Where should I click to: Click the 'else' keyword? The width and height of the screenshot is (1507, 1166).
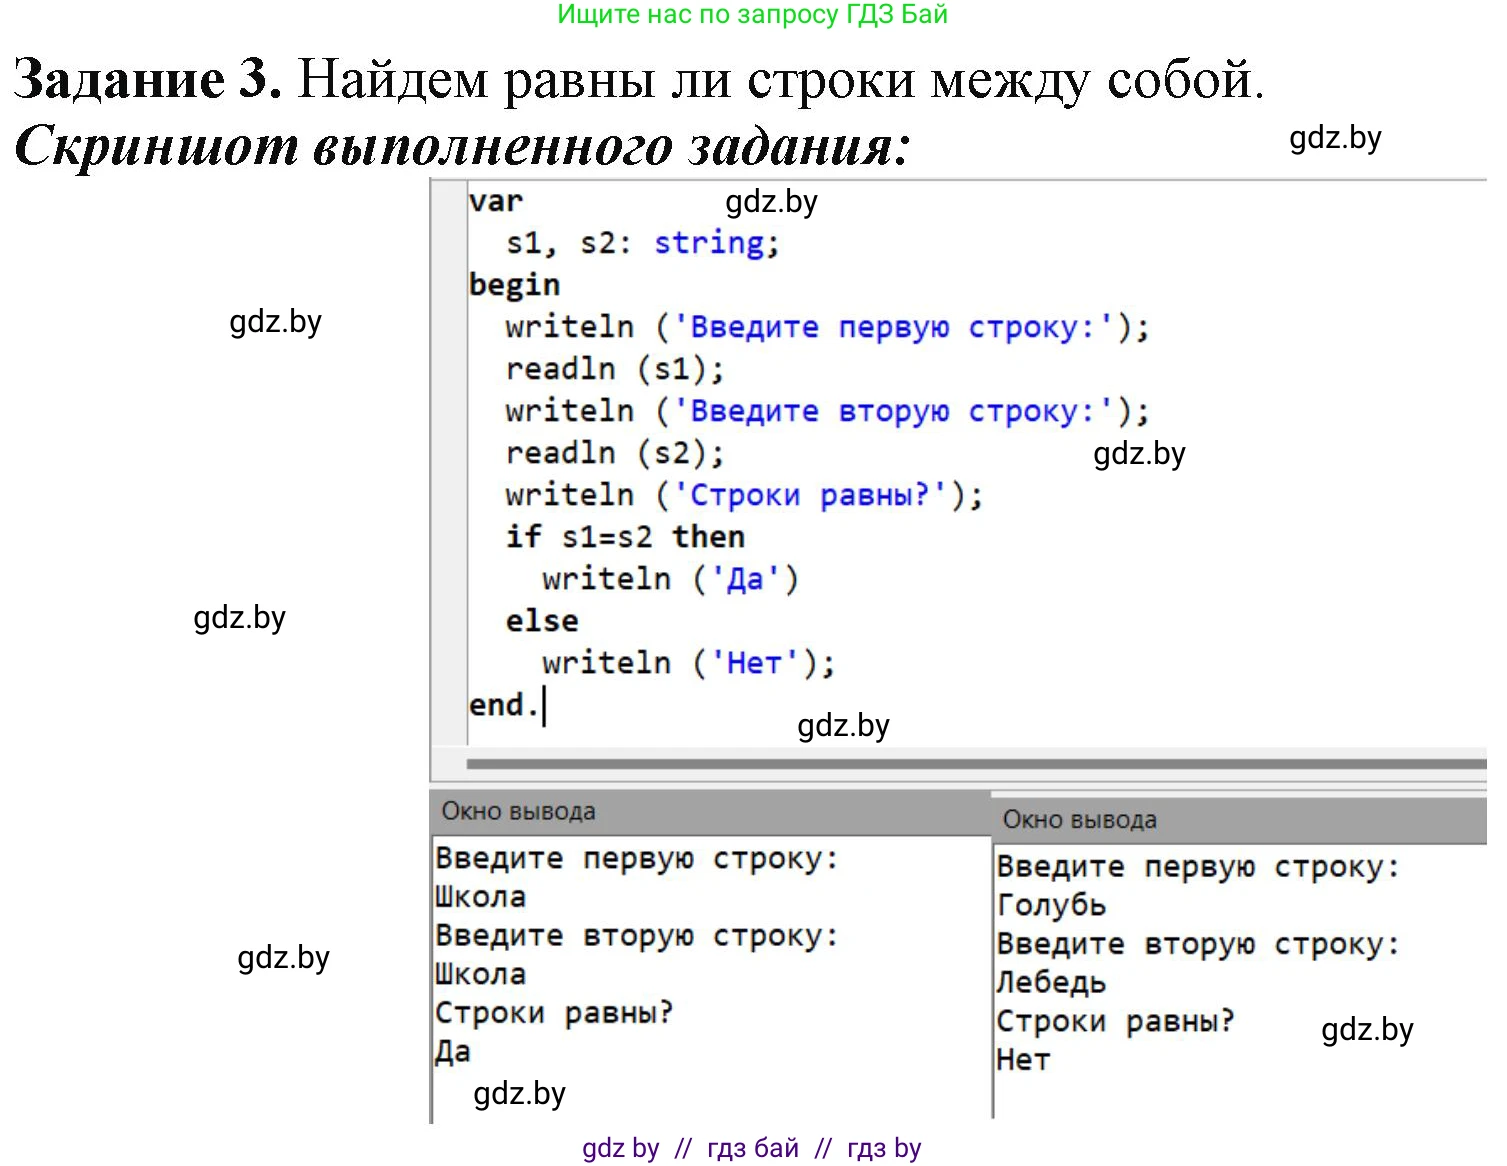(540, 620)
